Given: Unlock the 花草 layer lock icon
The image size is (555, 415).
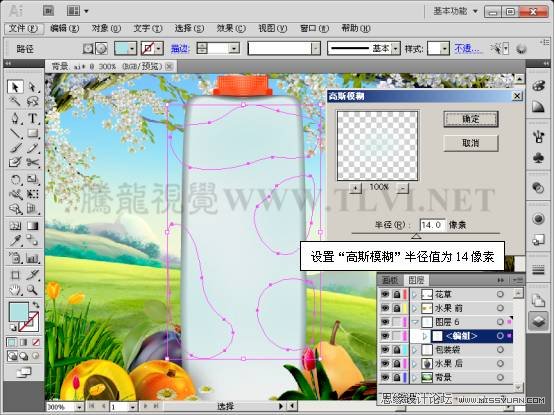Looking at the screenshot, I should (397, 294).
